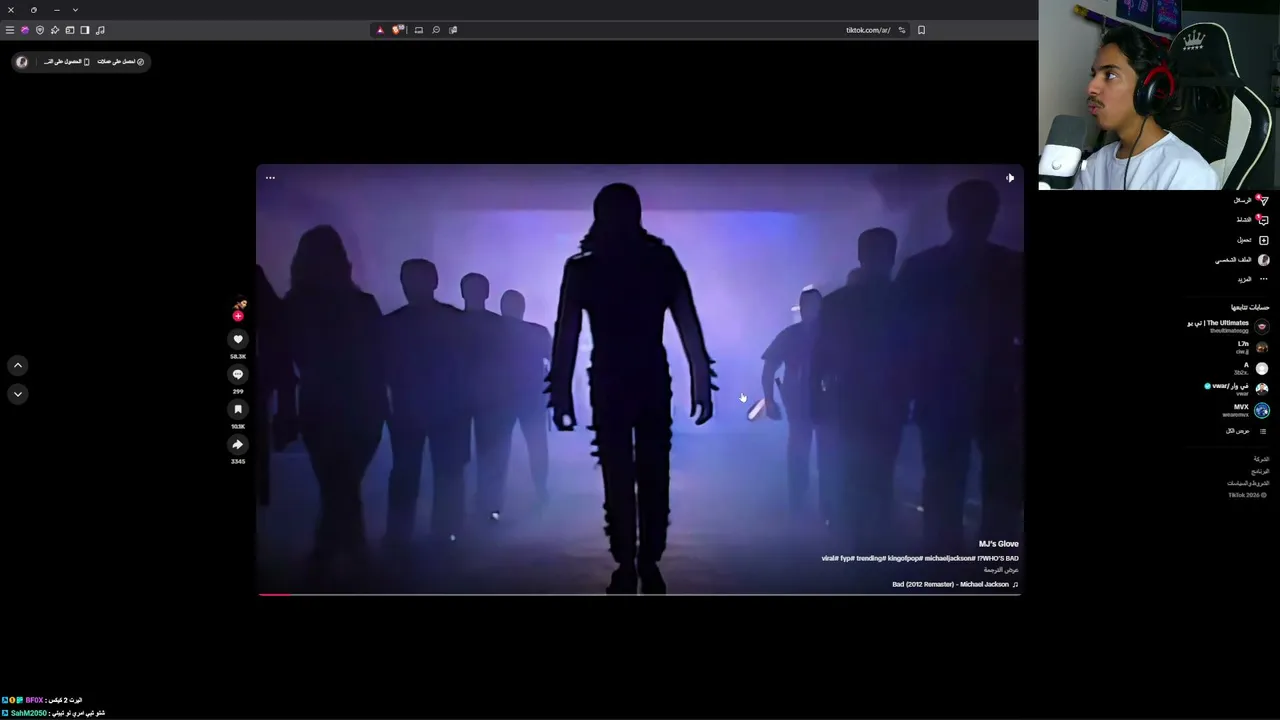This screenshot has width=1280, height=720.
Task: Click the get the app button in the floating pill
Action: (67, 62)
